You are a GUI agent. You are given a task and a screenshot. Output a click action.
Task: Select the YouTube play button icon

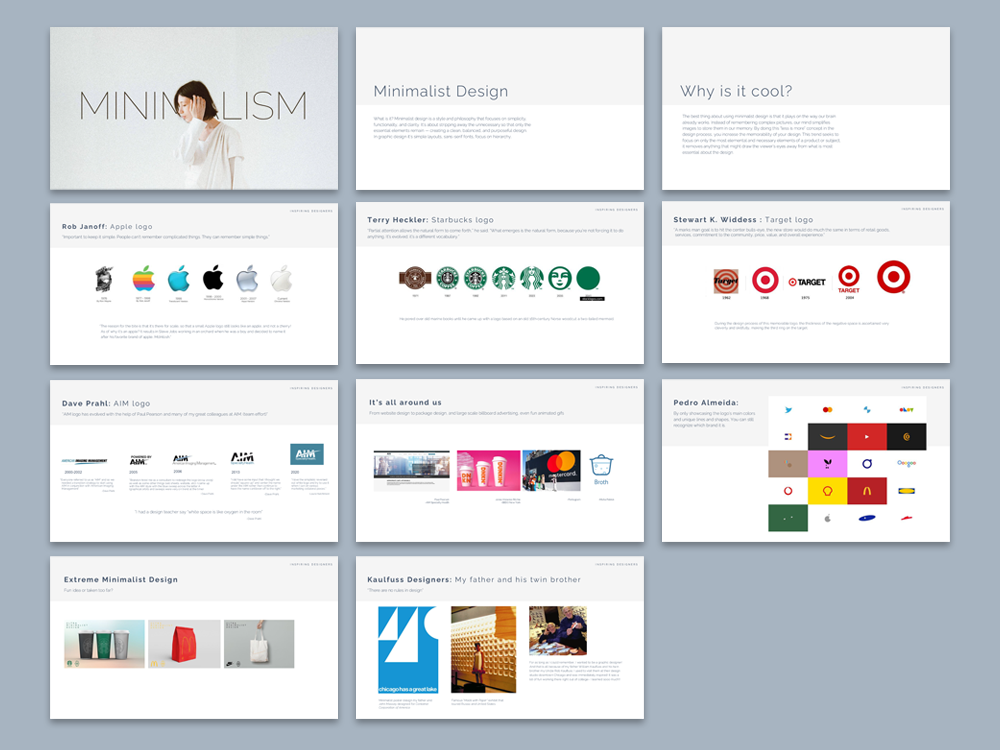click(867, 436)
